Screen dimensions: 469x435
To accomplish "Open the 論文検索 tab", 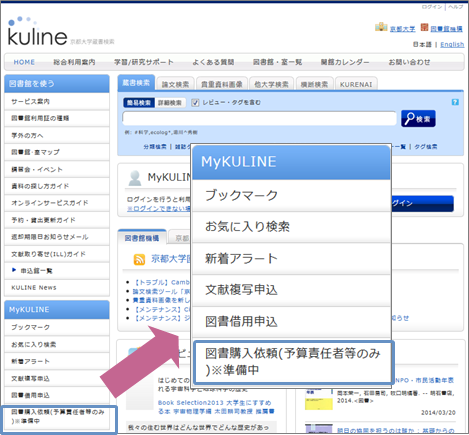I will [175, 84].
